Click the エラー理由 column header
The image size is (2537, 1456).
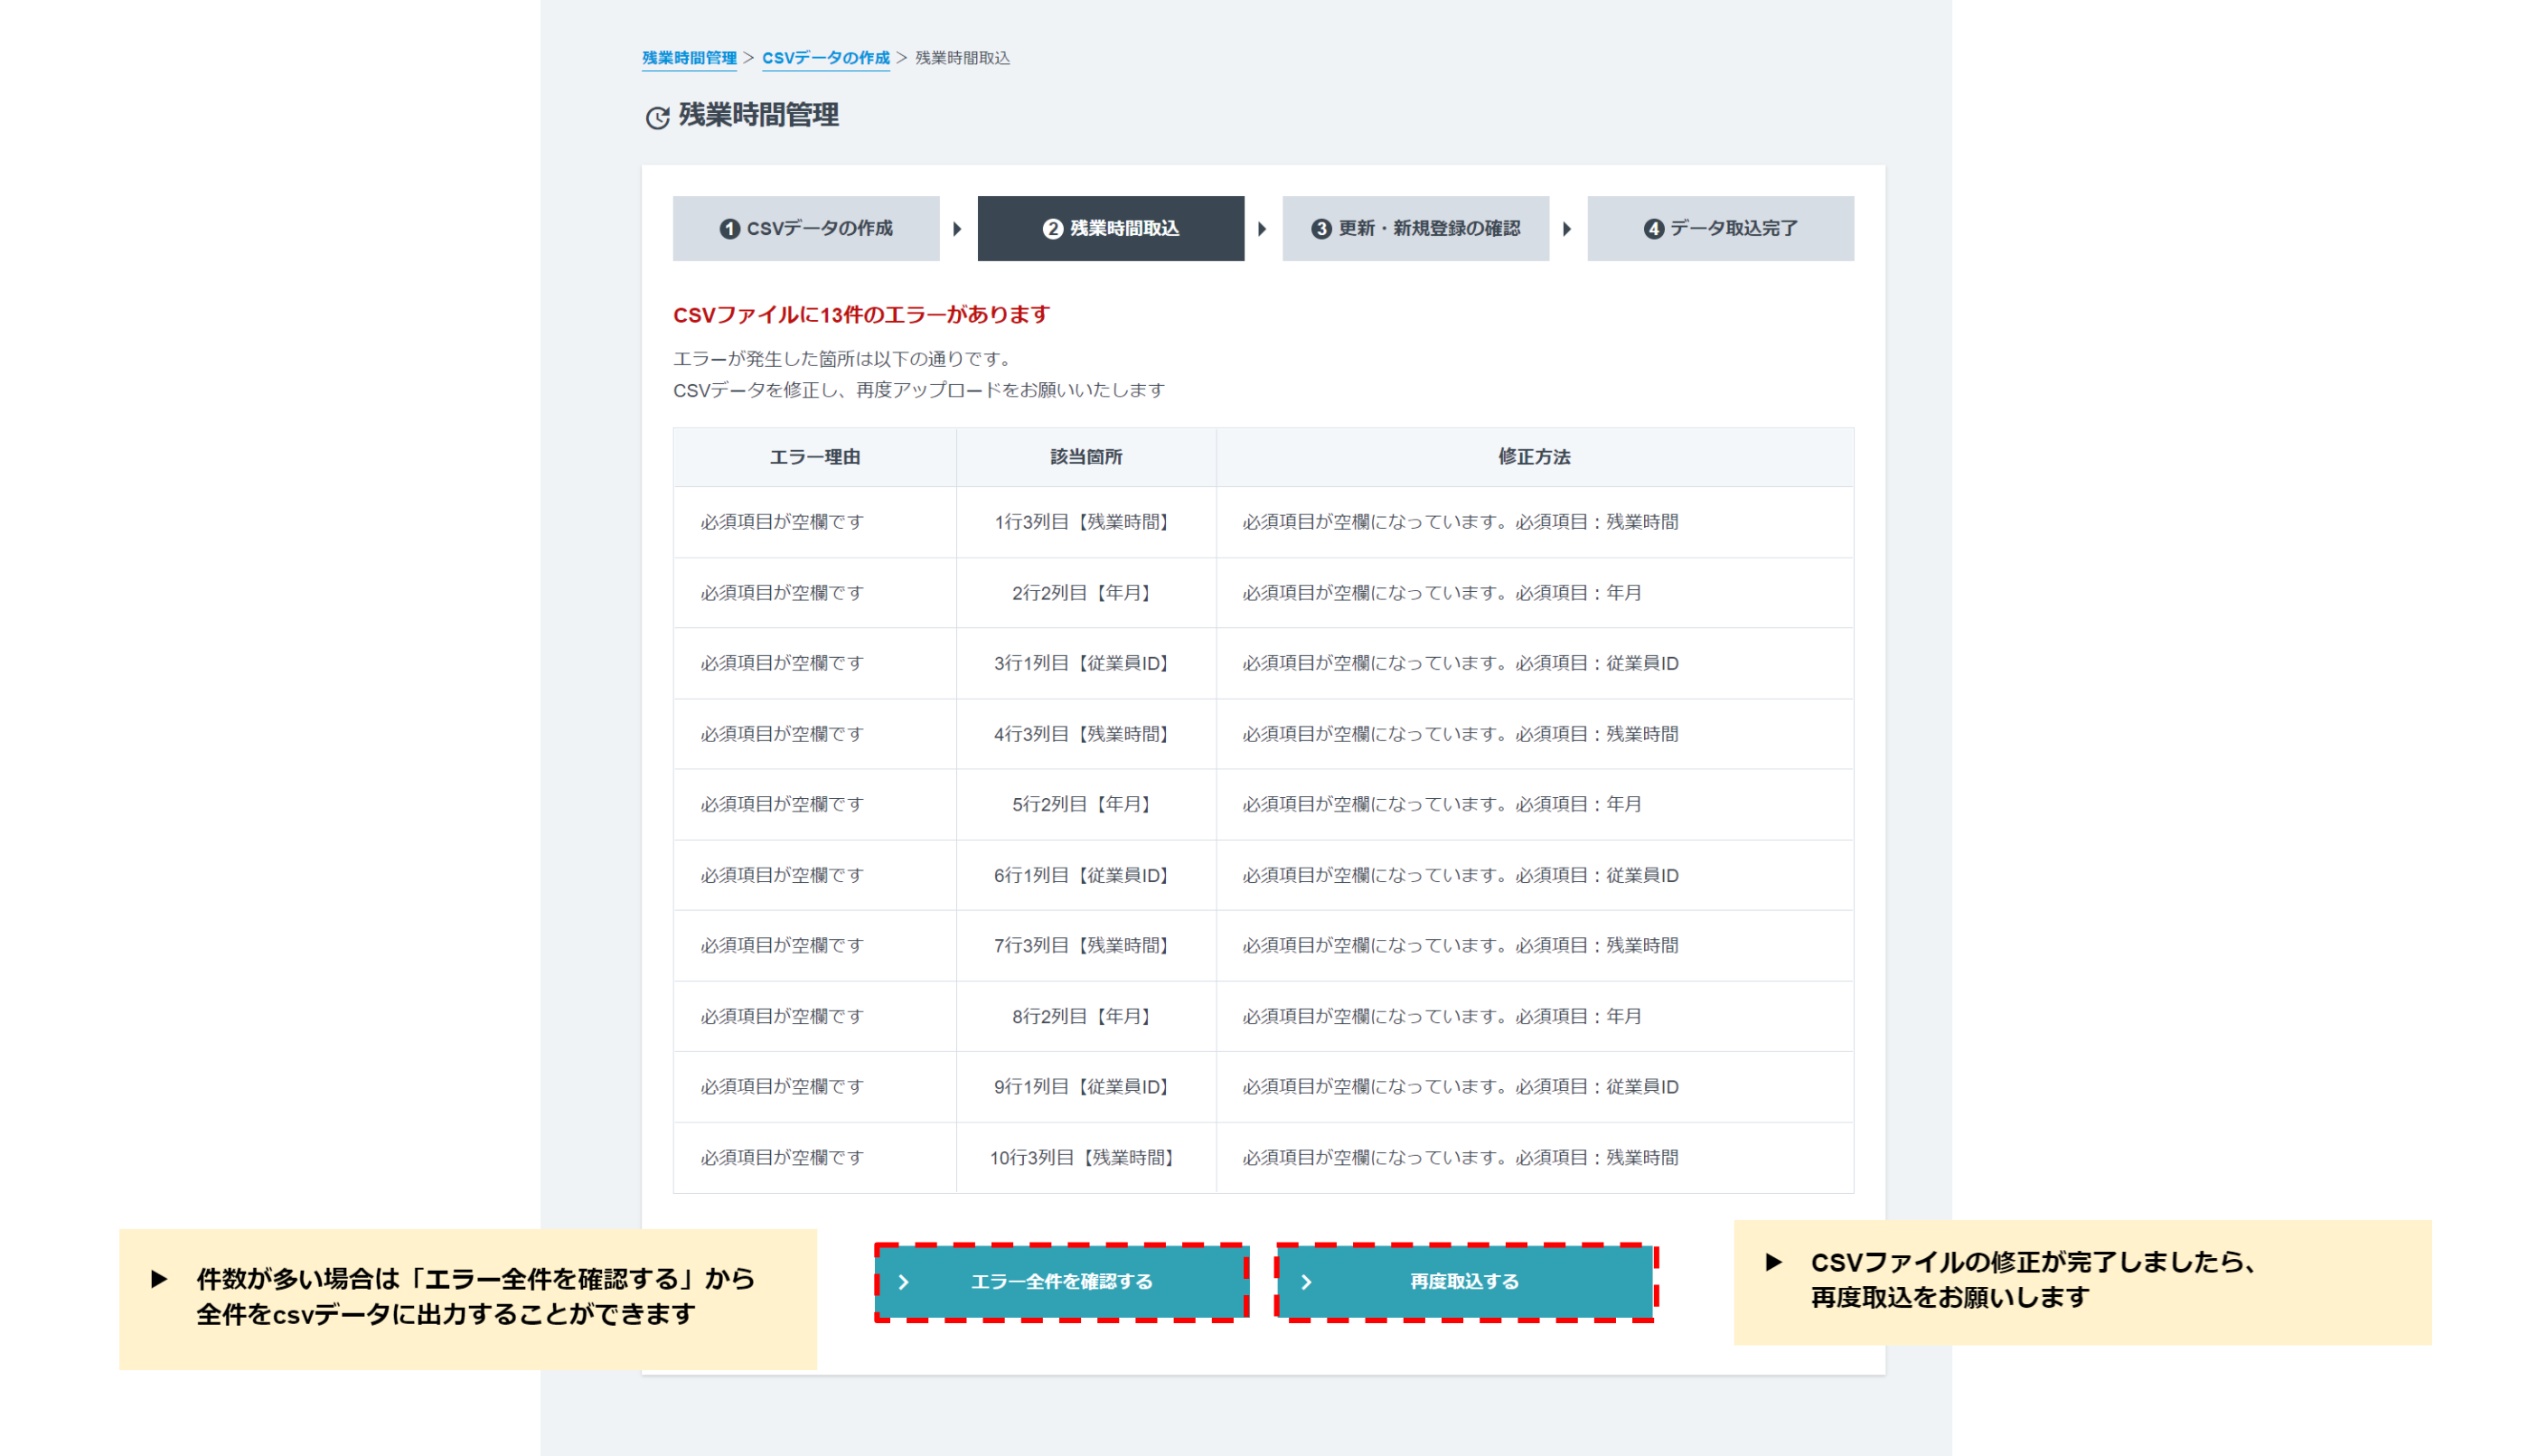click(814, 457)
